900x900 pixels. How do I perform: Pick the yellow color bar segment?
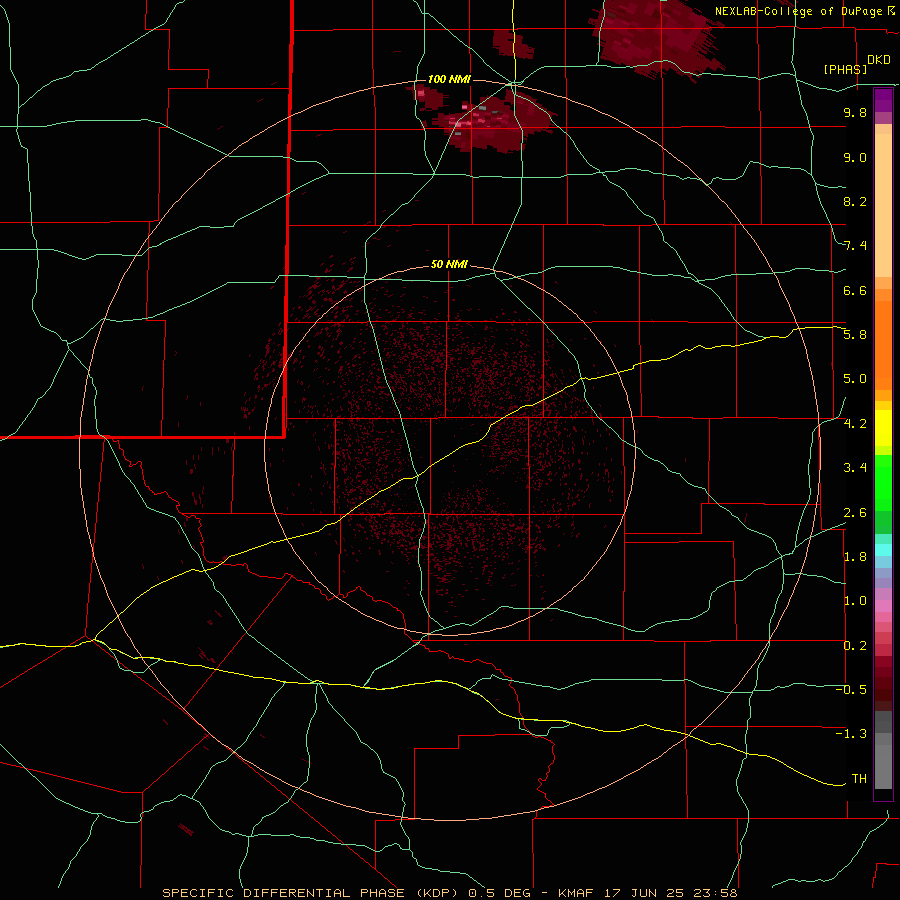883,428
